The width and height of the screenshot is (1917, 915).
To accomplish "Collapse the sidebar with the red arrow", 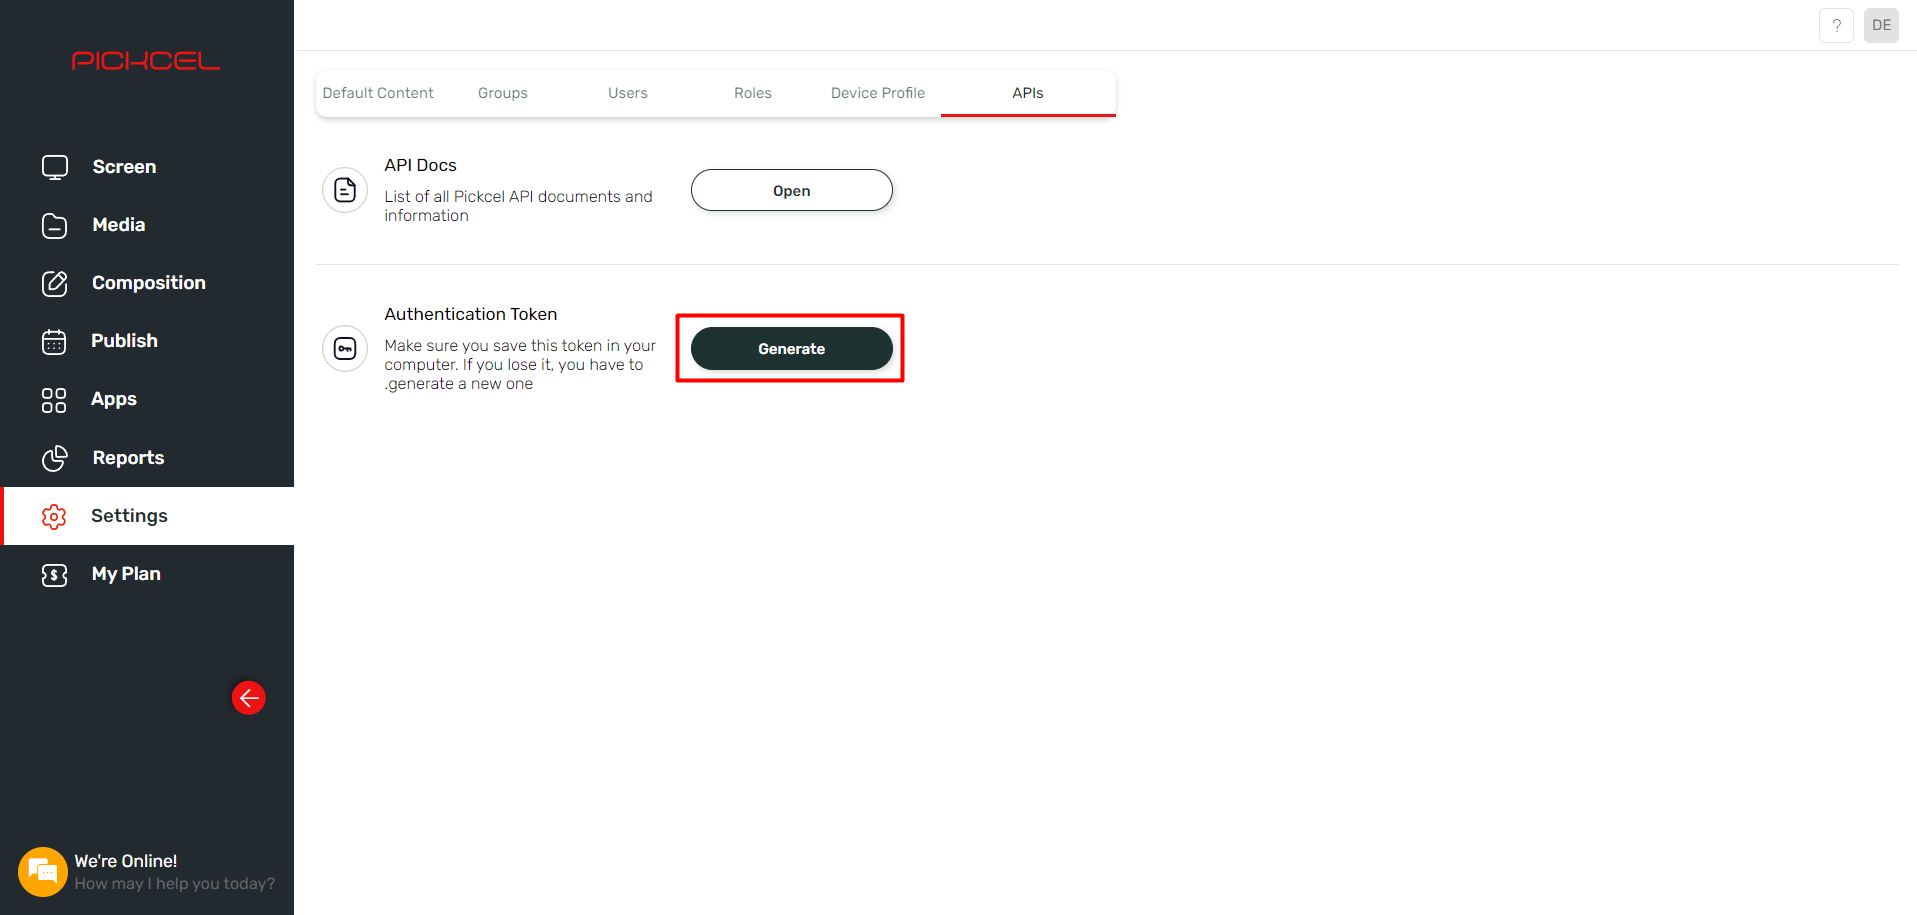I will pyautogui.click(x=248, y=697).
